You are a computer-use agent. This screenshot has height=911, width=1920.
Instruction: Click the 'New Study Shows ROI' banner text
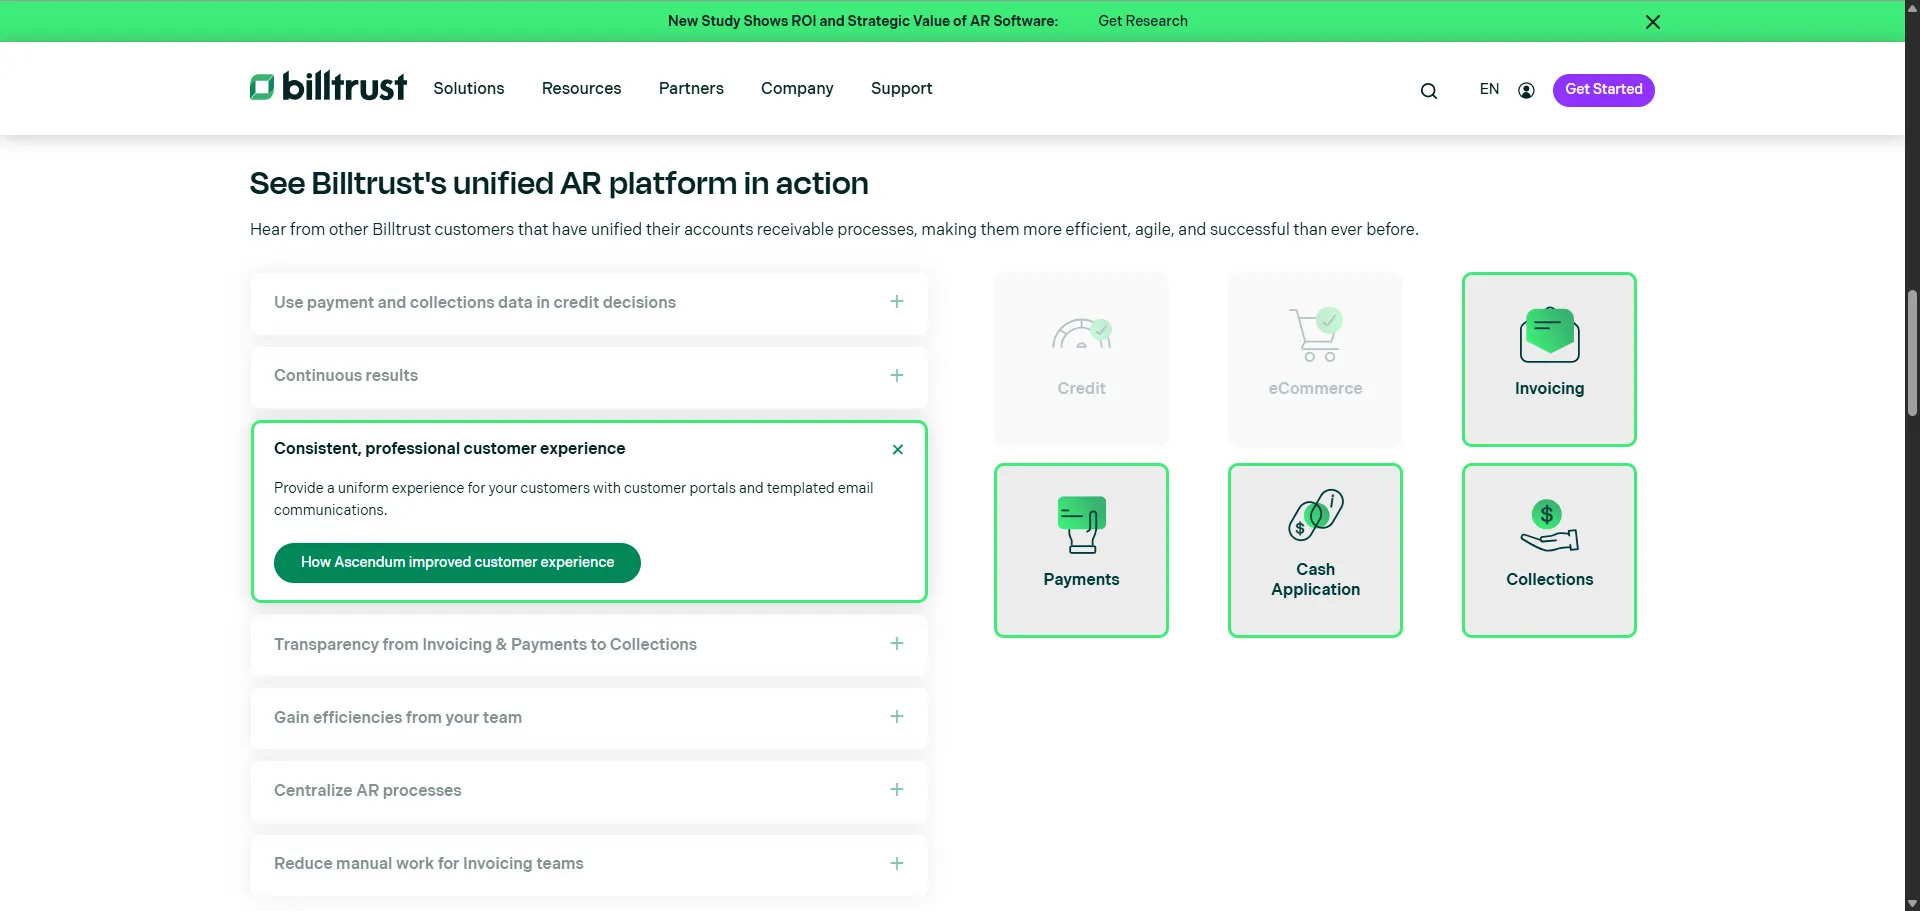(862, 21)
